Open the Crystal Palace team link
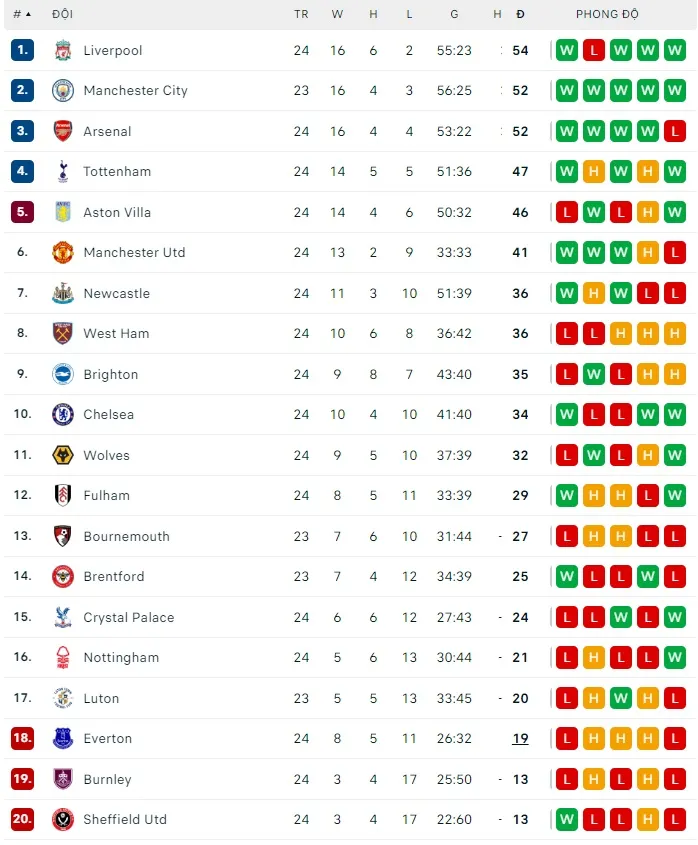698x845 pixels. pyautogui.click(x=128, y=617)
